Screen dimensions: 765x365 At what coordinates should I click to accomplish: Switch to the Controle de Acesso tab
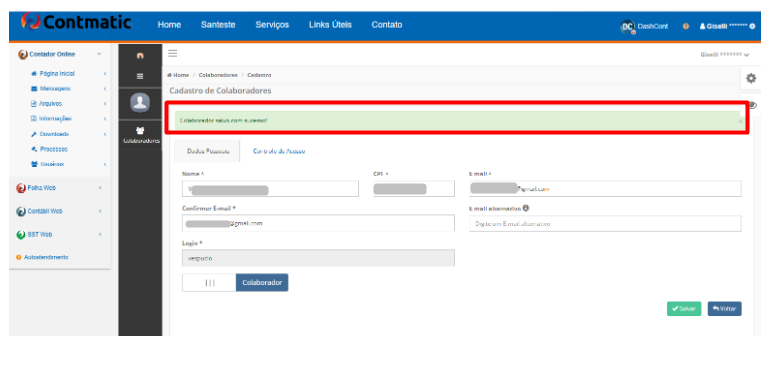coord(279,151)
